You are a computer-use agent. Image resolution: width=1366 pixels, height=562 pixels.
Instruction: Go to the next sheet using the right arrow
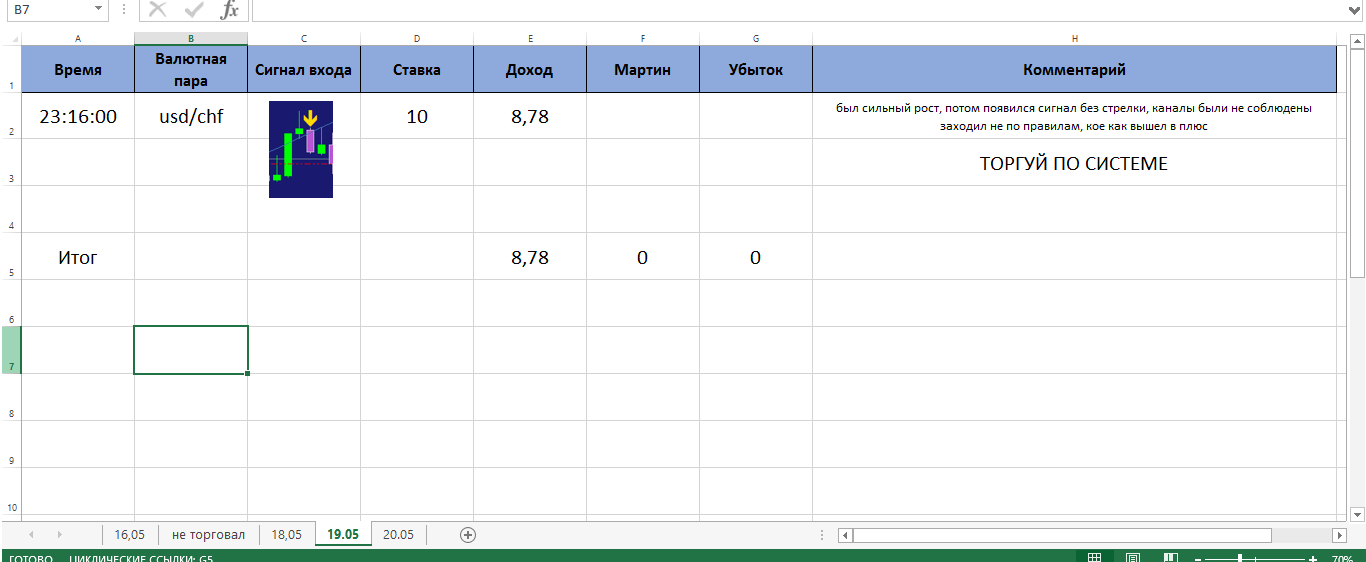(x=60, y=535)
